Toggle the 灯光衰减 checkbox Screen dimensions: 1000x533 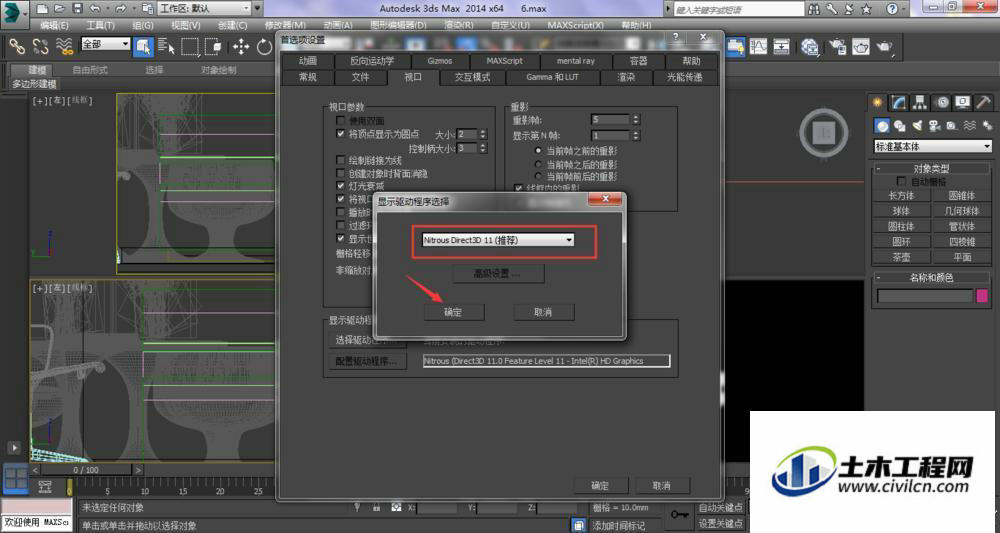click(x=341, y=186)
